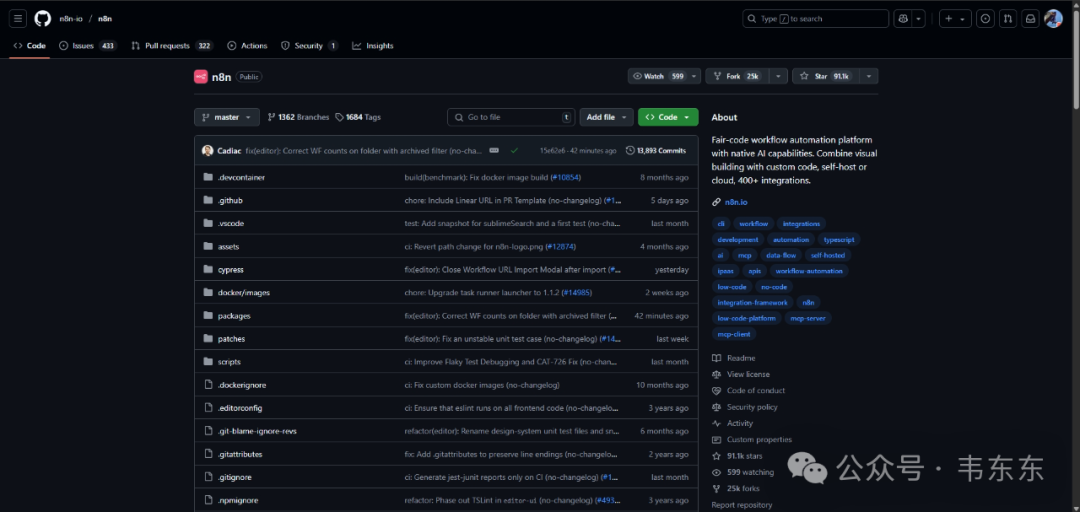Open the Security tab

pyautogui.click(x=309, y=45)
